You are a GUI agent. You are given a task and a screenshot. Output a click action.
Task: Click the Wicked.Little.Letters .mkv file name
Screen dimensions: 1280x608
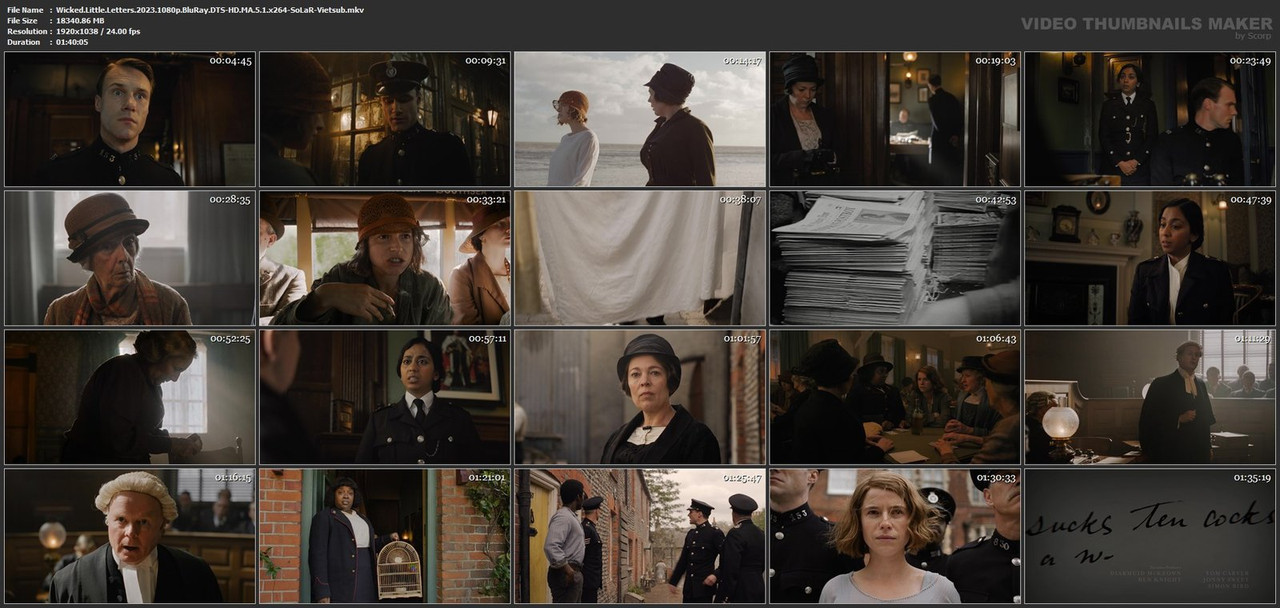(x=210, y=9)
